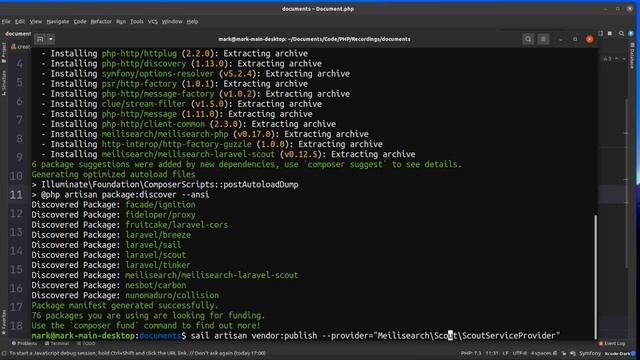This screenshot has width=640, height=360.
Task: Click 'Generating optimized autoload files' line
Action: pyautogui.click(x=113, y=174)
